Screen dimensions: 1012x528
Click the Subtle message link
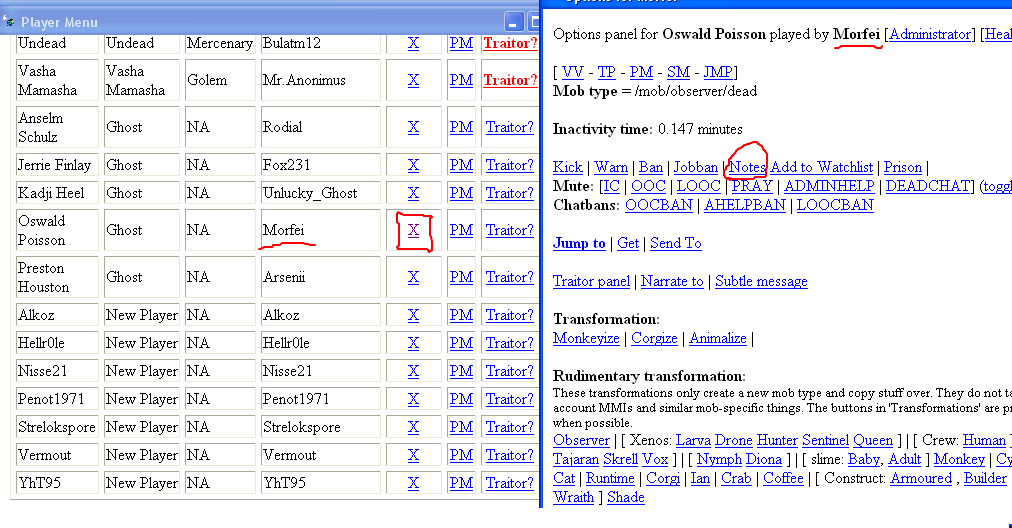(x=761, y=281)
